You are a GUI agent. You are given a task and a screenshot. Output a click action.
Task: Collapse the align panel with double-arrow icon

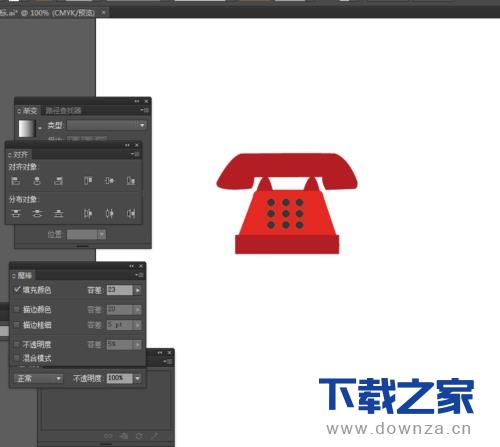[x=127, y=145]
